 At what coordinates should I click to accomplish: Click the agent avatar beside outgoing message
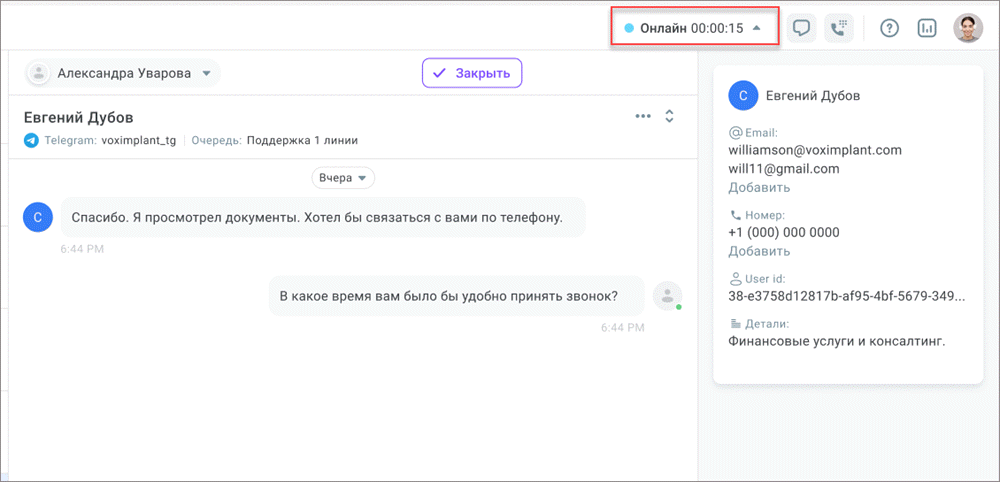coord(668,296)
